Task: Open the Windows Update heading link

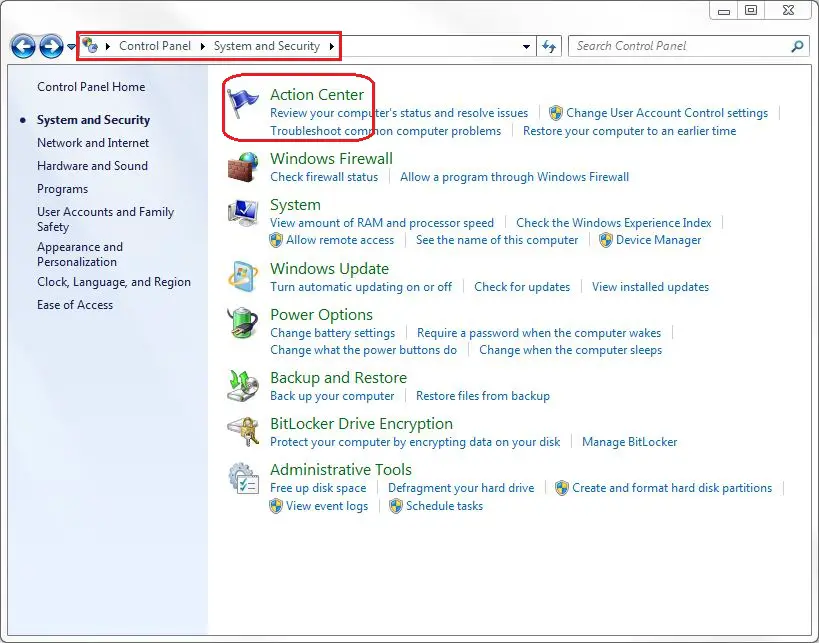Action: coord(329,268)
